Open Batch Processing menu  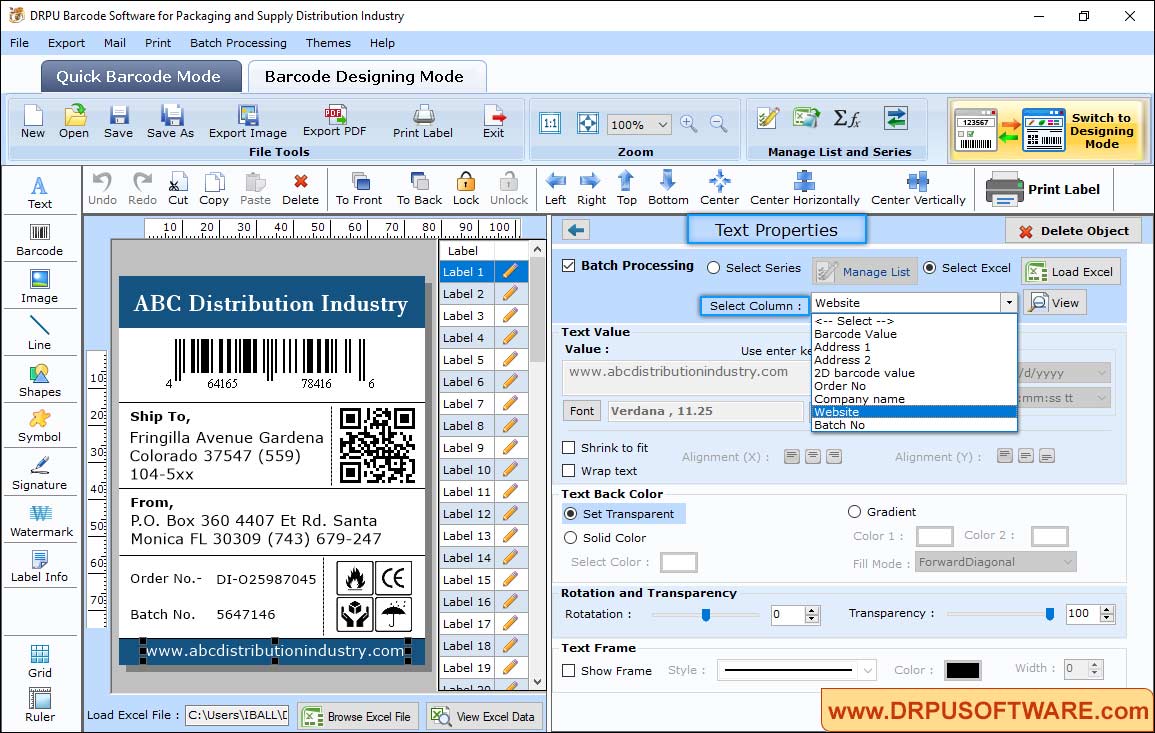pos(238,43)
